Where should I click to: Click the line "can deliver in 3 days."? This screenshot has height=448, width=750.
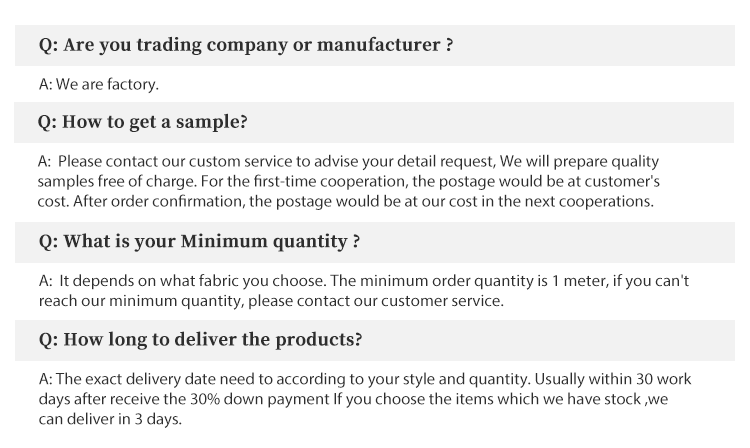tap(110, 419)
